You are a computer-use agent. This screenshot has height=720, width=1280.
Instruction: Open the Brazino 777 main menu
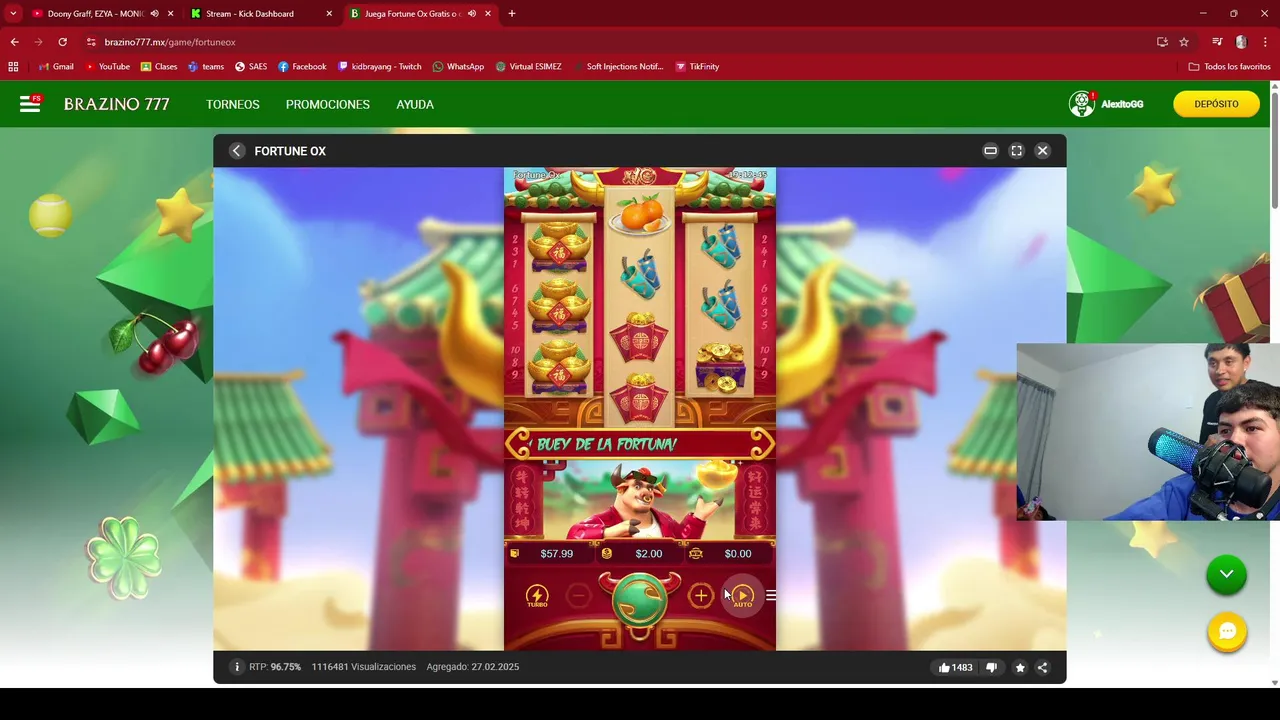30,104
